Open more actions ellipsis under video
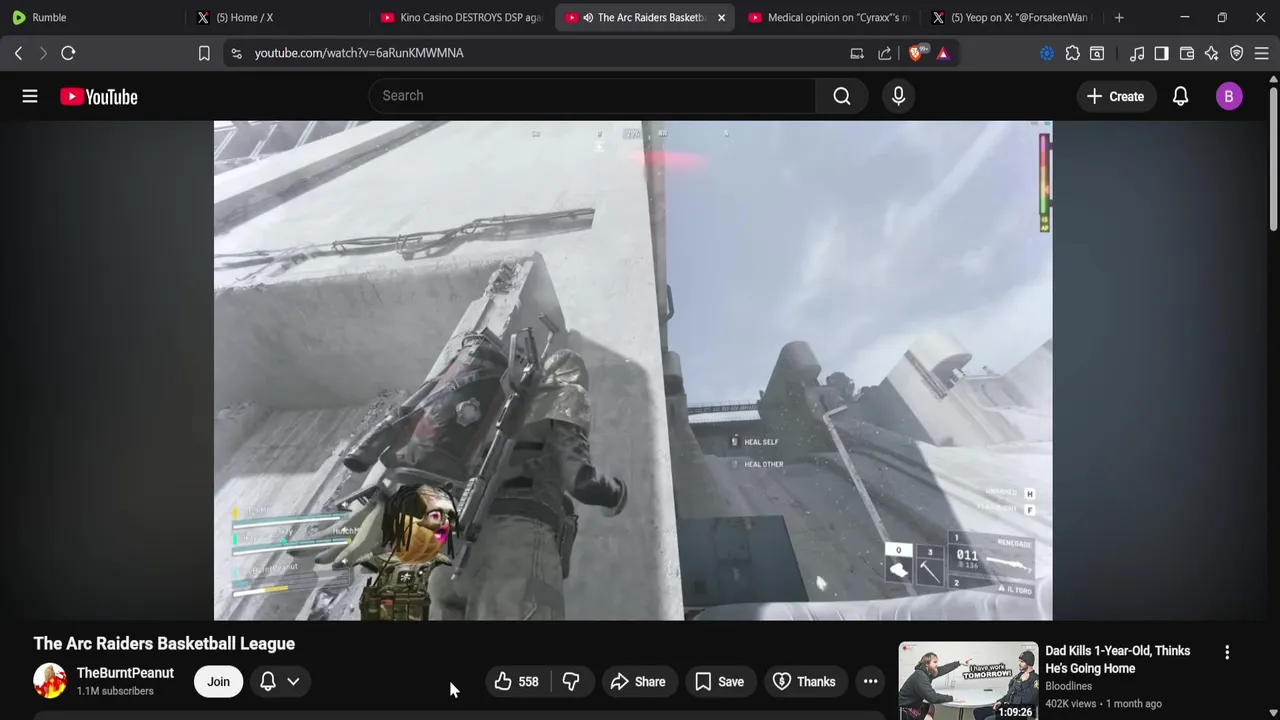1280x720 pixels. (870, 682)
